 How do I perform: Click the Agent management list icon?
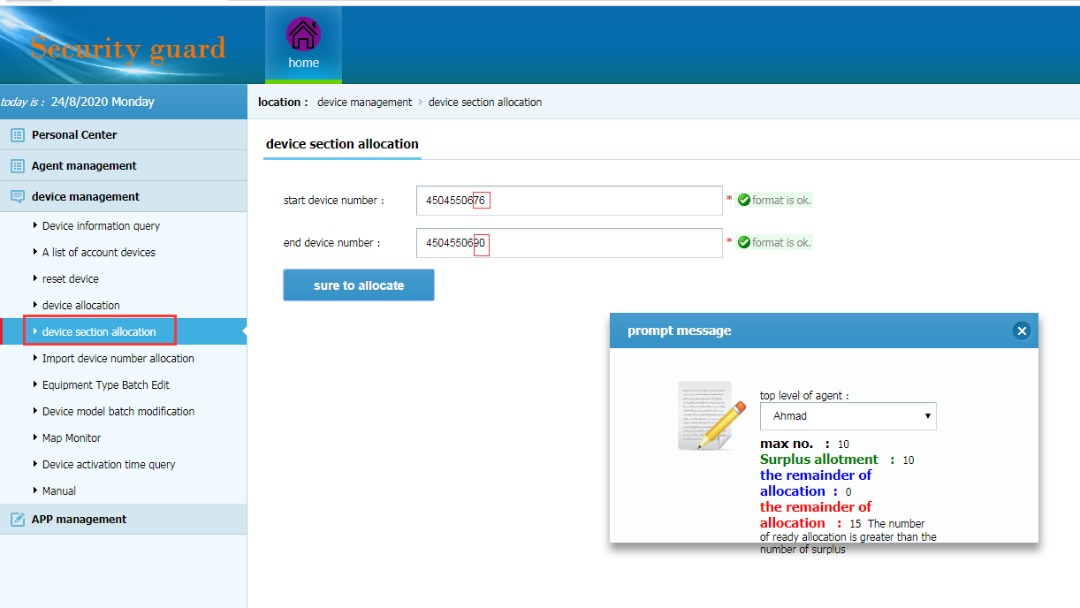17,166
